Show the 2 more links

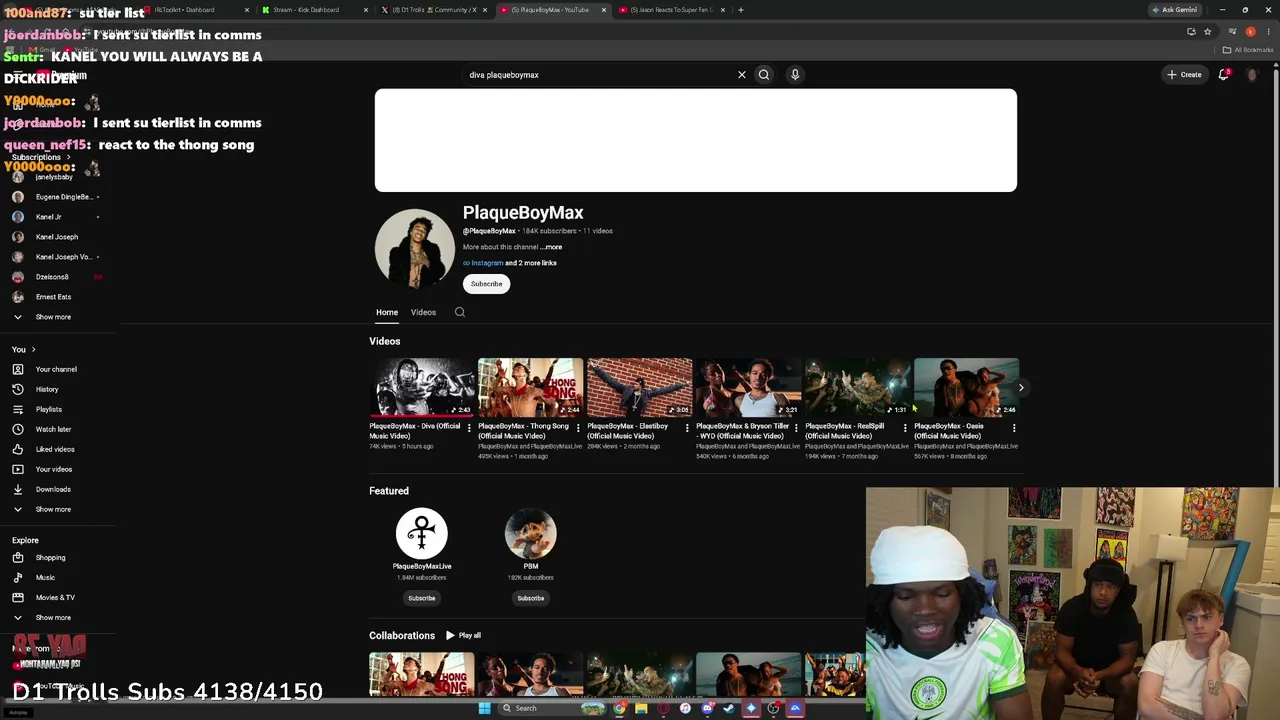(x=531, y=263)
